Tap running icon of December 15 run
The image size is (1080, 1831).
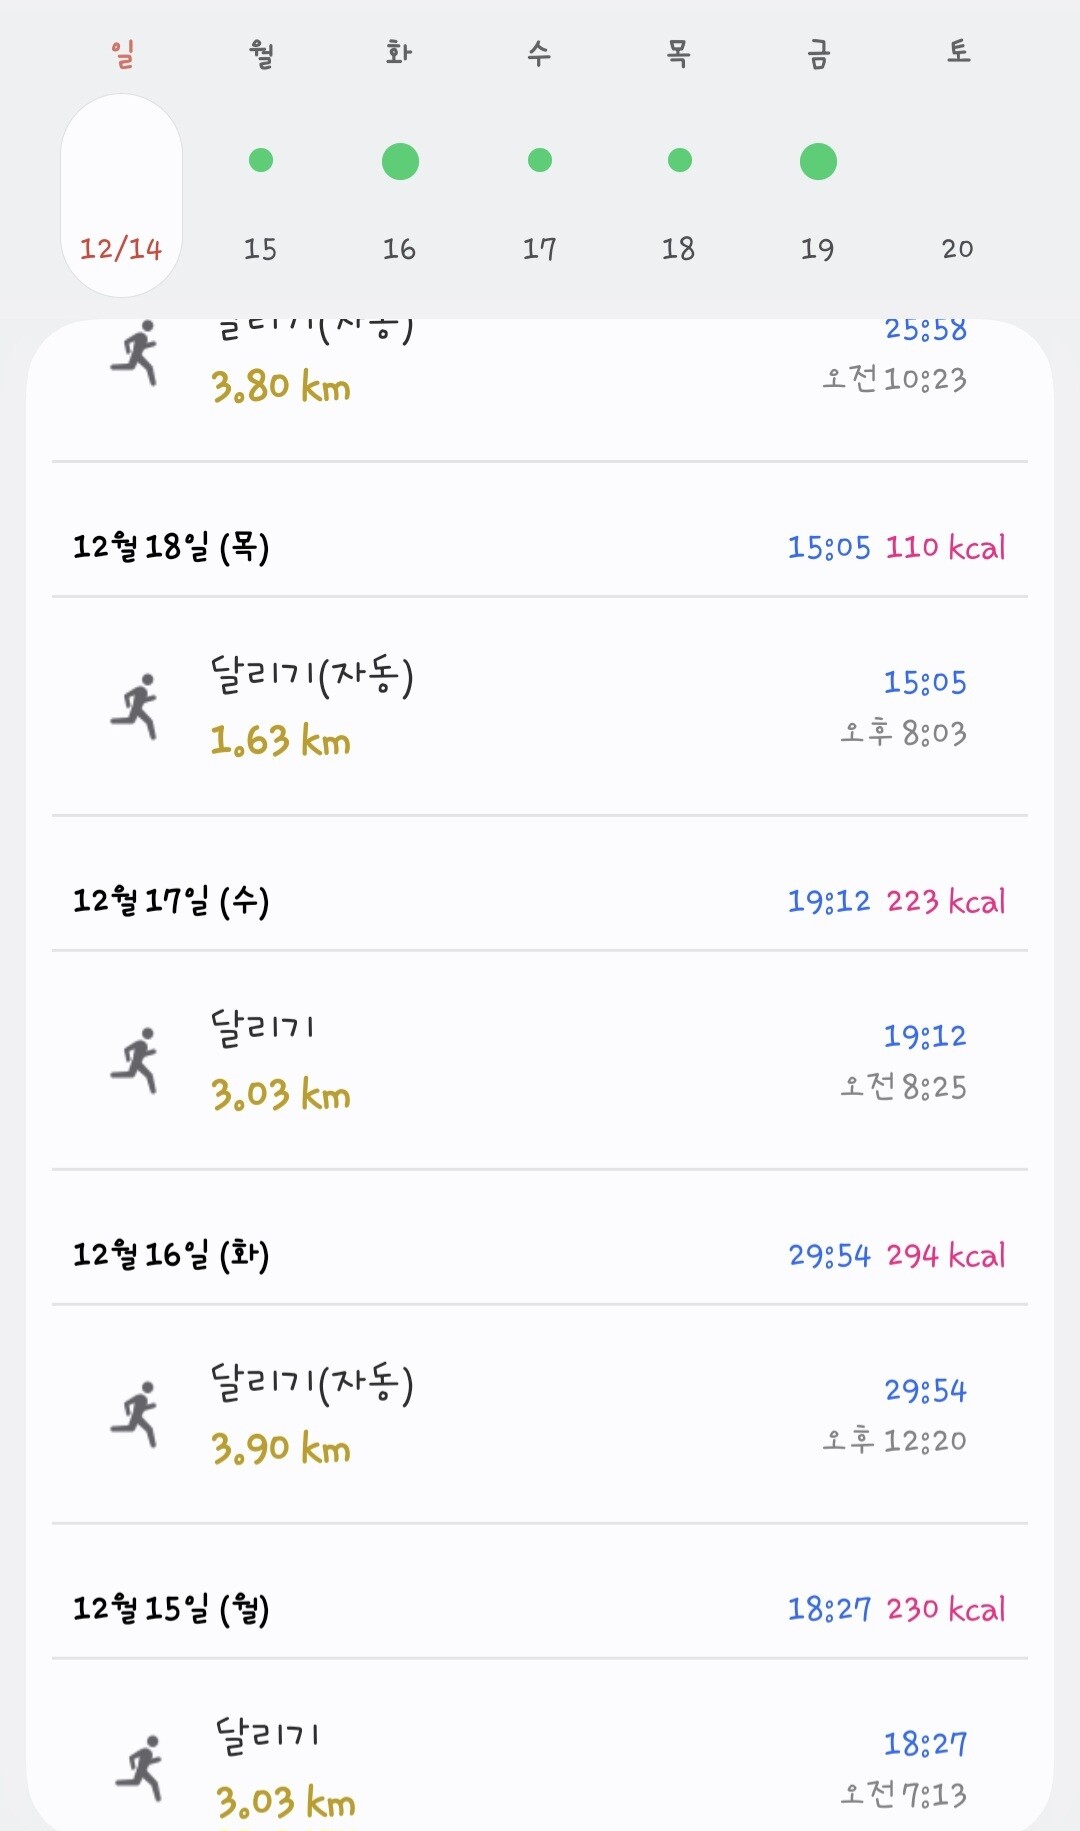point(140,1768)
